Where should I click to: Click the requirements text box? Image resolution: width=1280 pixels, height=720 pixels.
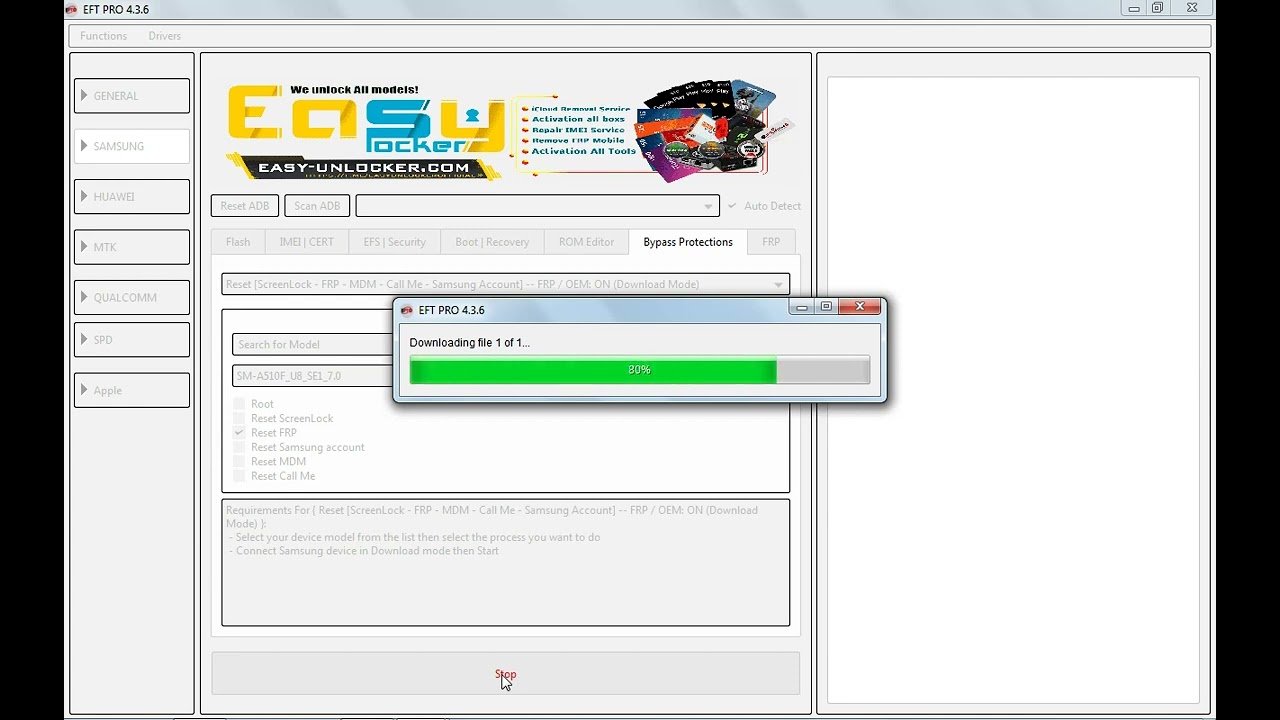click(x=505, y=563)
